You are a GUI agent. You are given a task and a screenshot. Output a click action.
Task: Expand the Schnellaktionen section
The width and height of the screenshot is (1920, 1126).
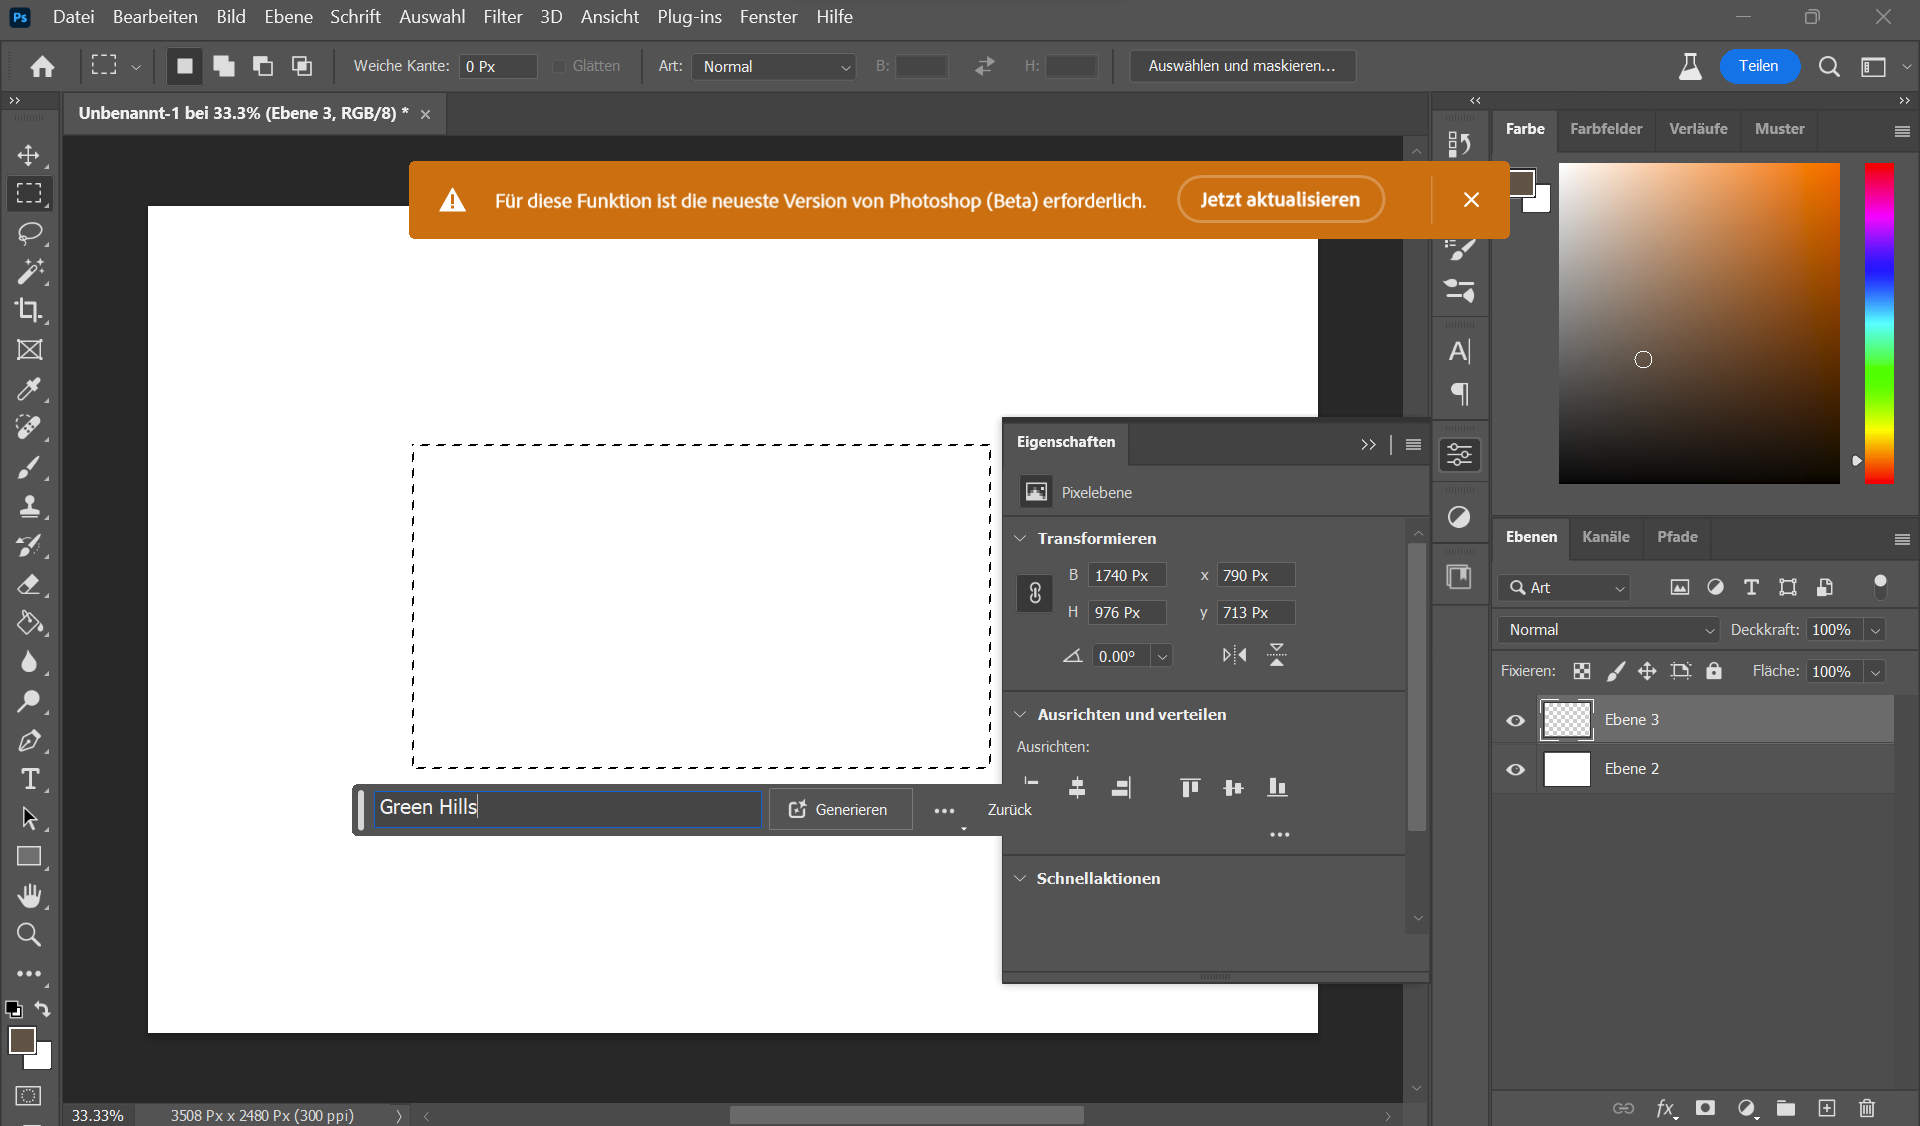click(x=1022, y=878)
